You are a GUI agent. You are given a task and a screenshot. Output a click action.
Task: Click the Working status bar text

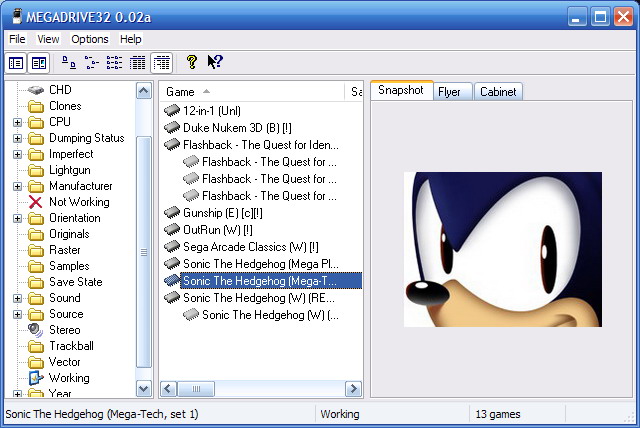coord(340,415)
